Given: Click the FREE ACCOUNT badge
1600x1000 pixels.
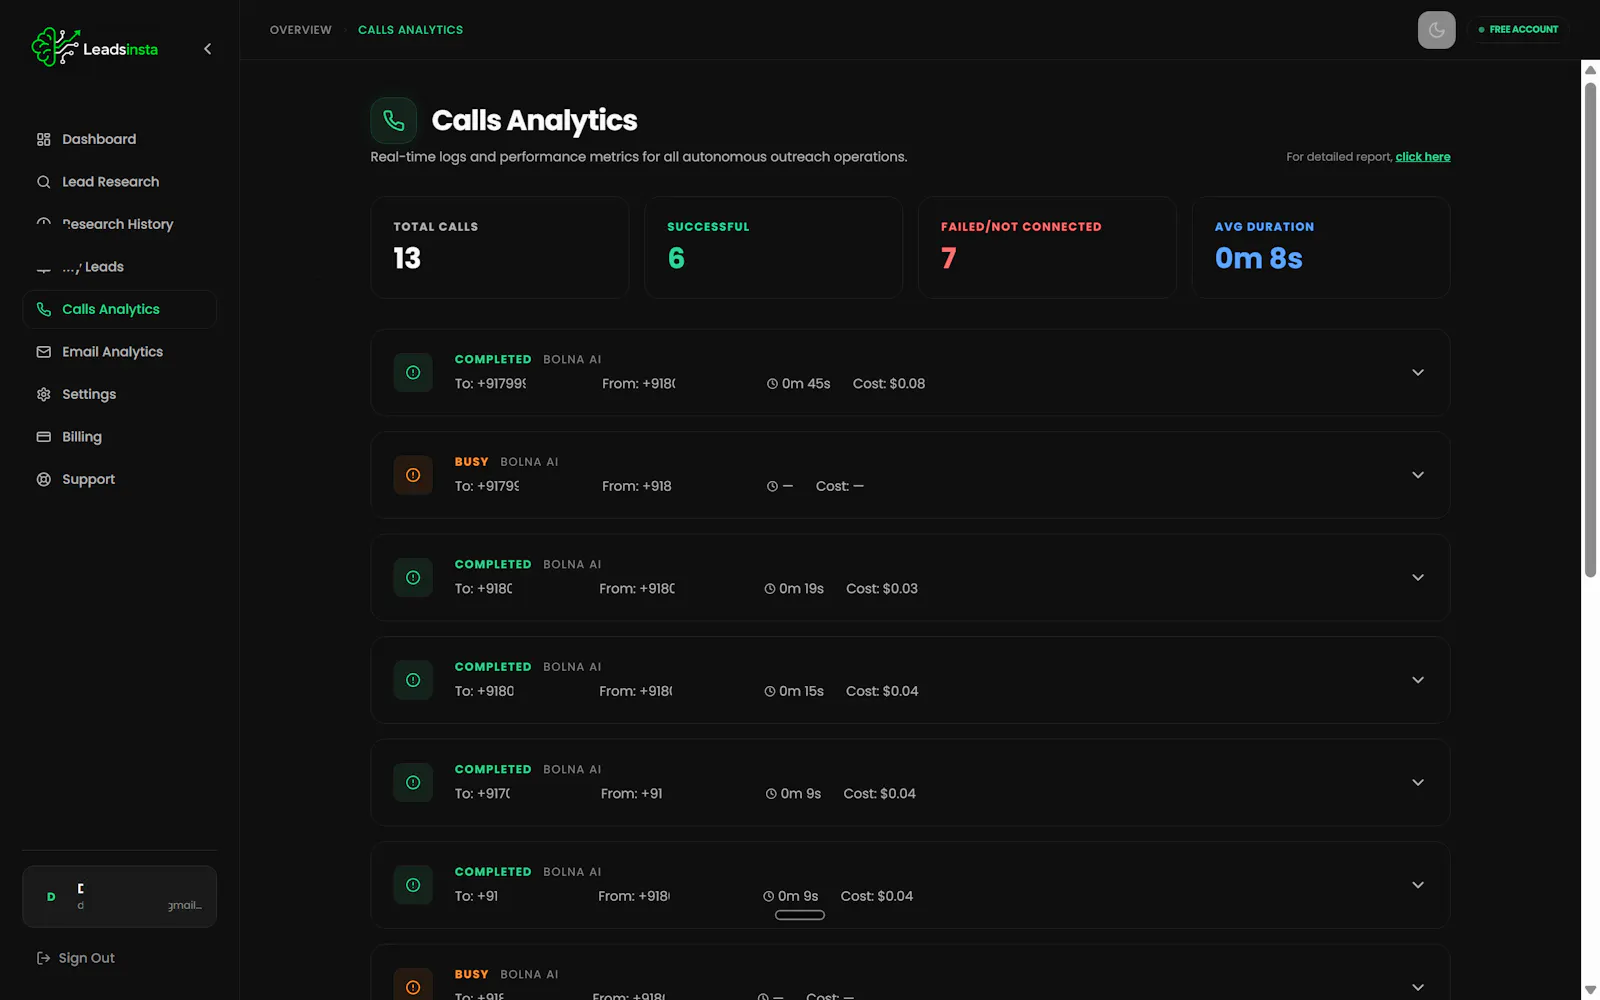Looking at the screenshot, I should pos(1518,30).
